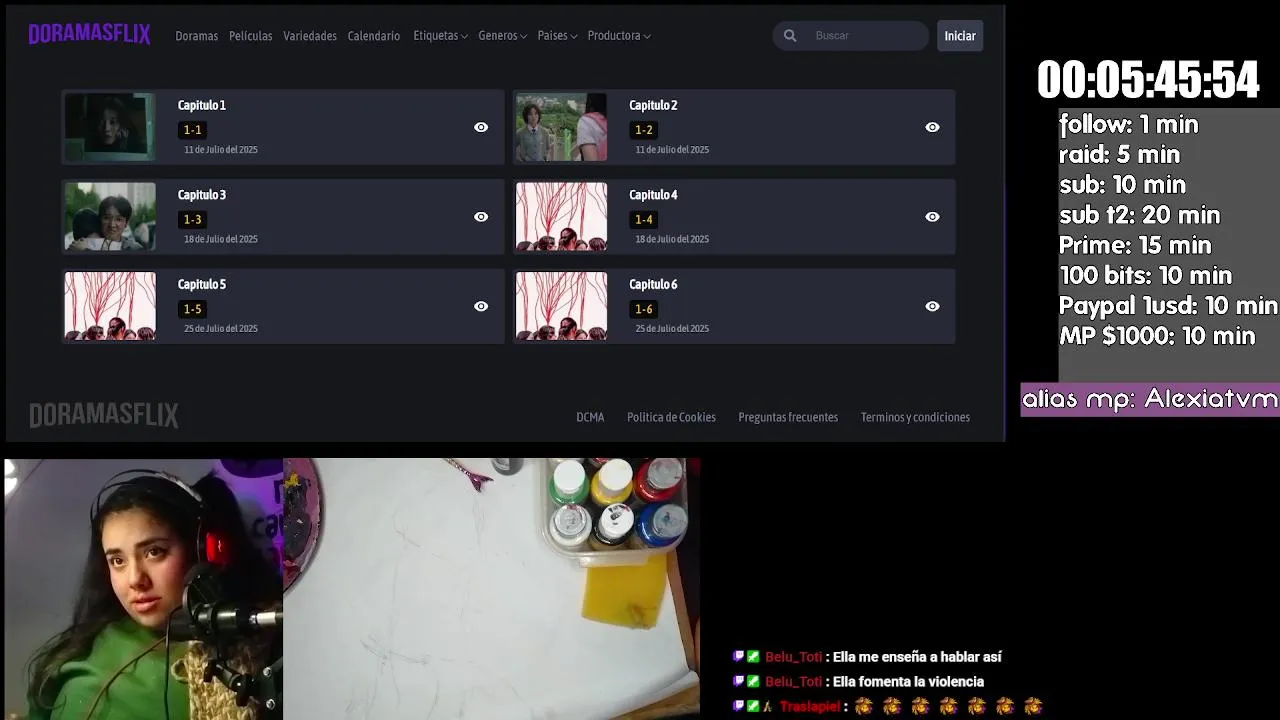
Task: Toggle watched eye icon for Capitulo 4
Action: click(932, 217)
